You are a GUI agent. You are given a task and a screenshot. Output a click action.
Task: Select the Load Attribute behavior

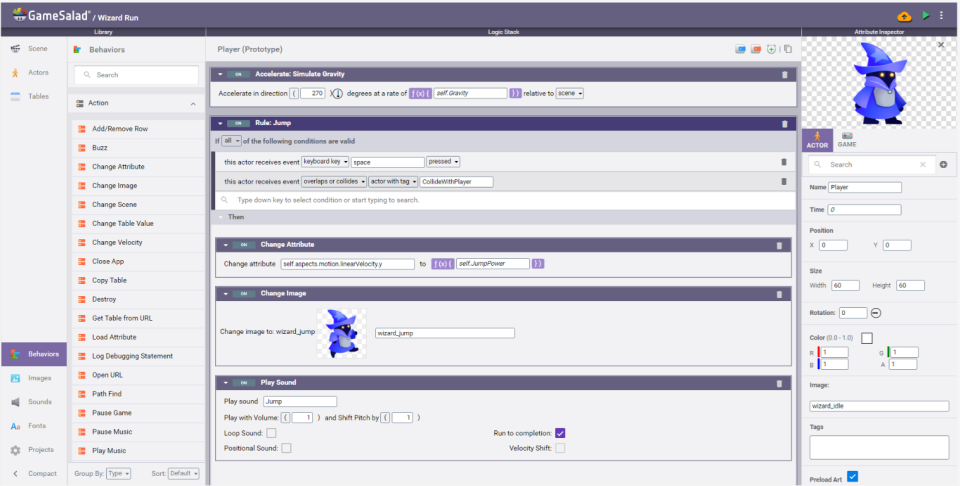[x=137, y=337]
